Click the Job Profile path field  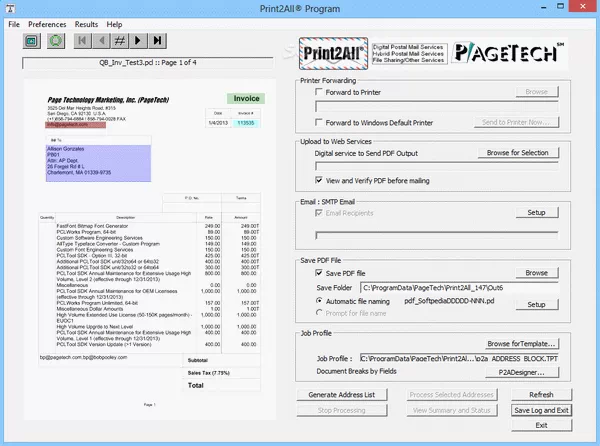point(459,358)
